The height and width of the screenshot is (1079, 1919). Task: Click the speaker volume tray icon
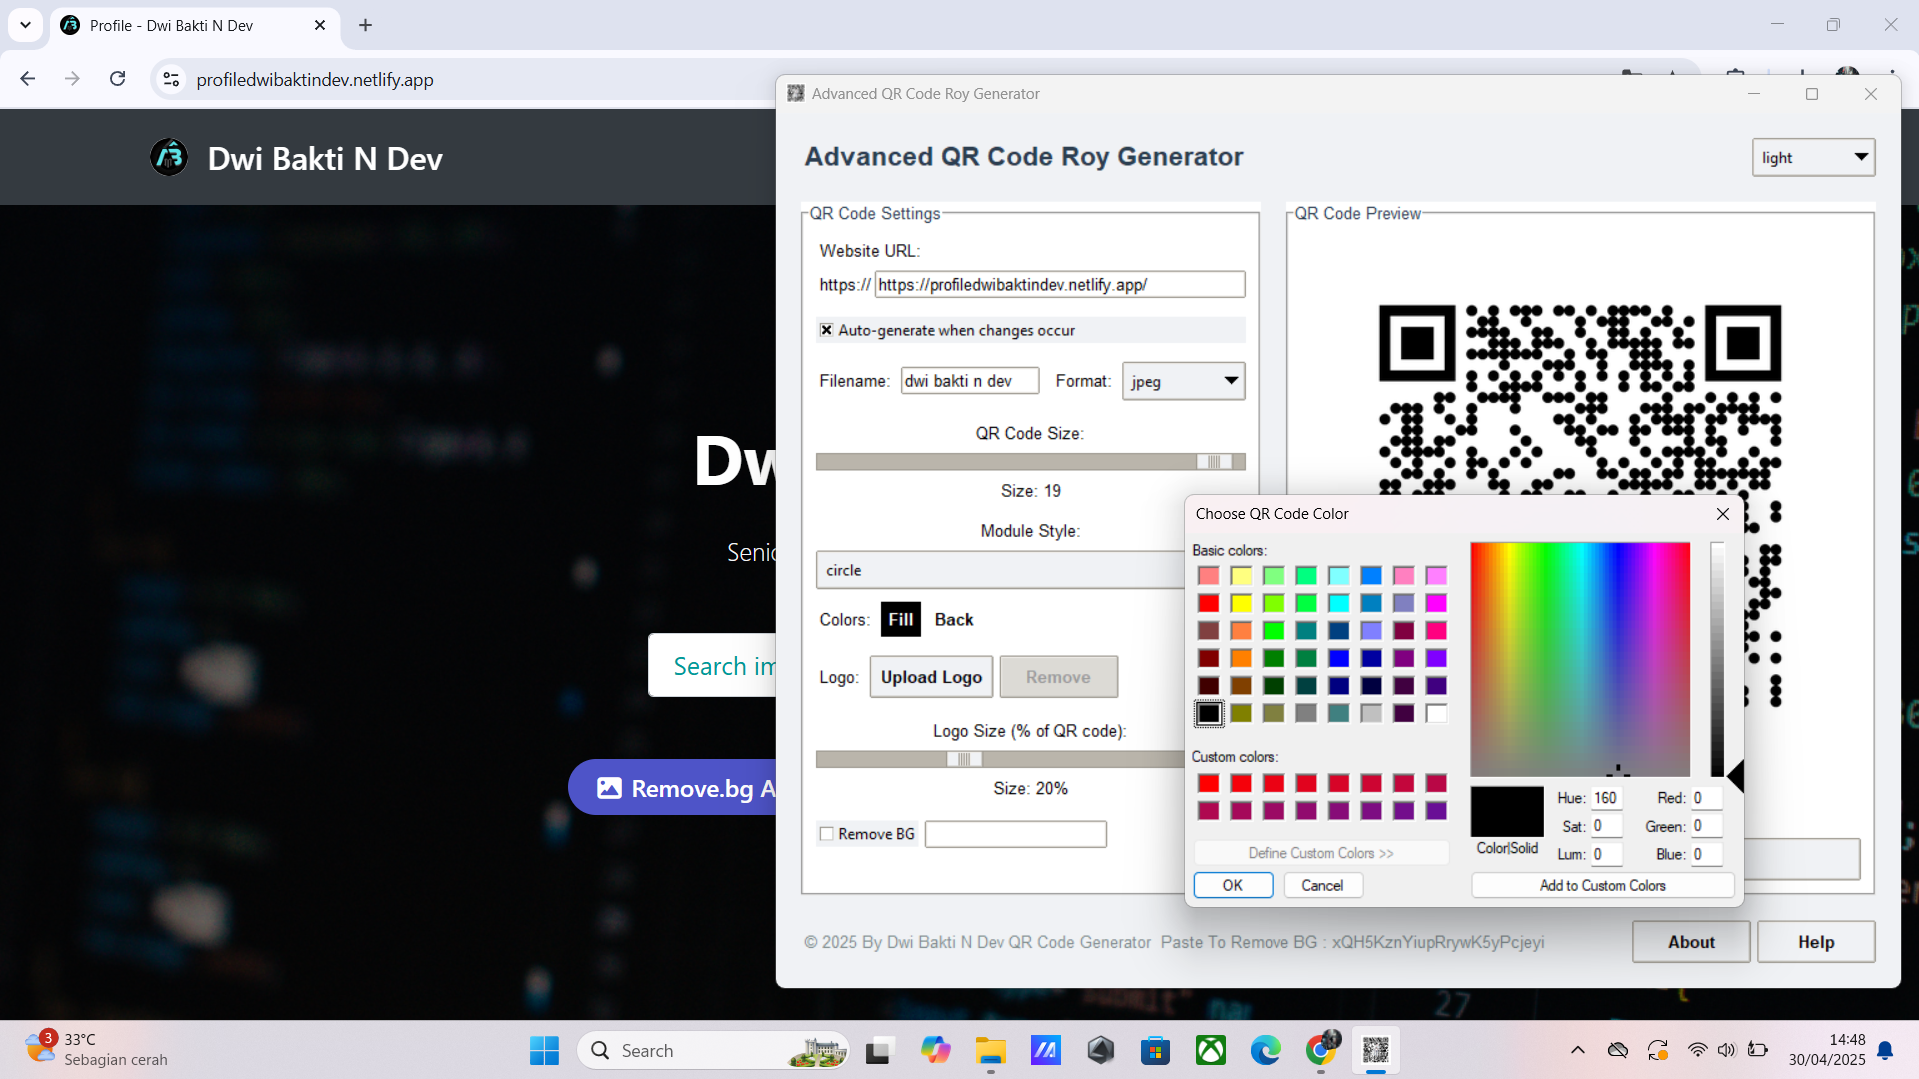coord(1727,1050)
